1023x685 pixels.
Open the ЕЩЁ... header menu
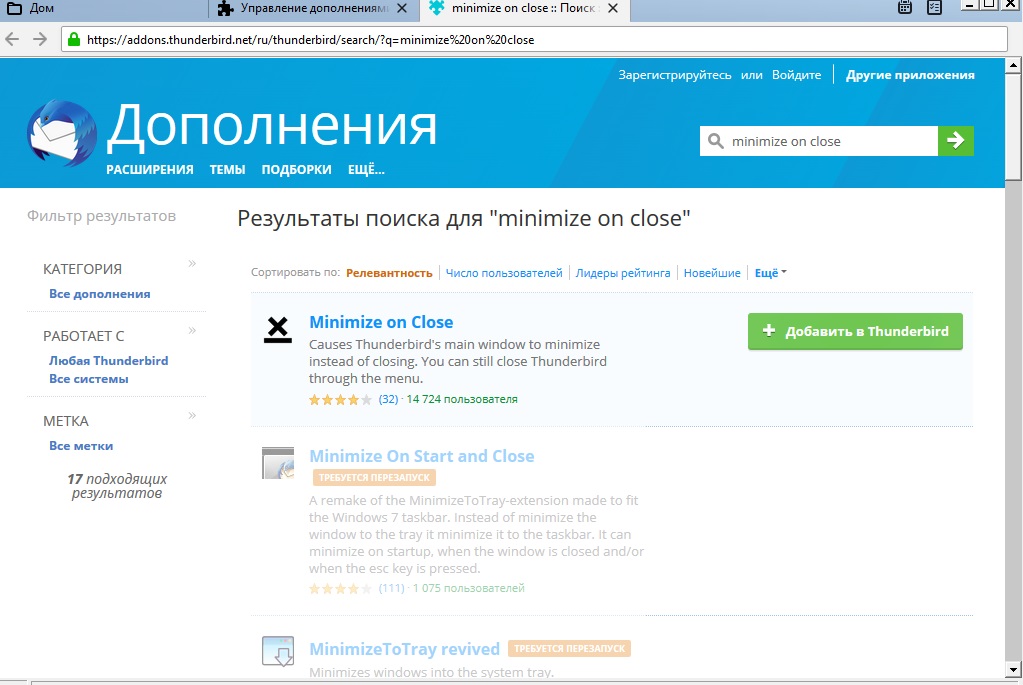pyautogui.click(x=366, y=170)
